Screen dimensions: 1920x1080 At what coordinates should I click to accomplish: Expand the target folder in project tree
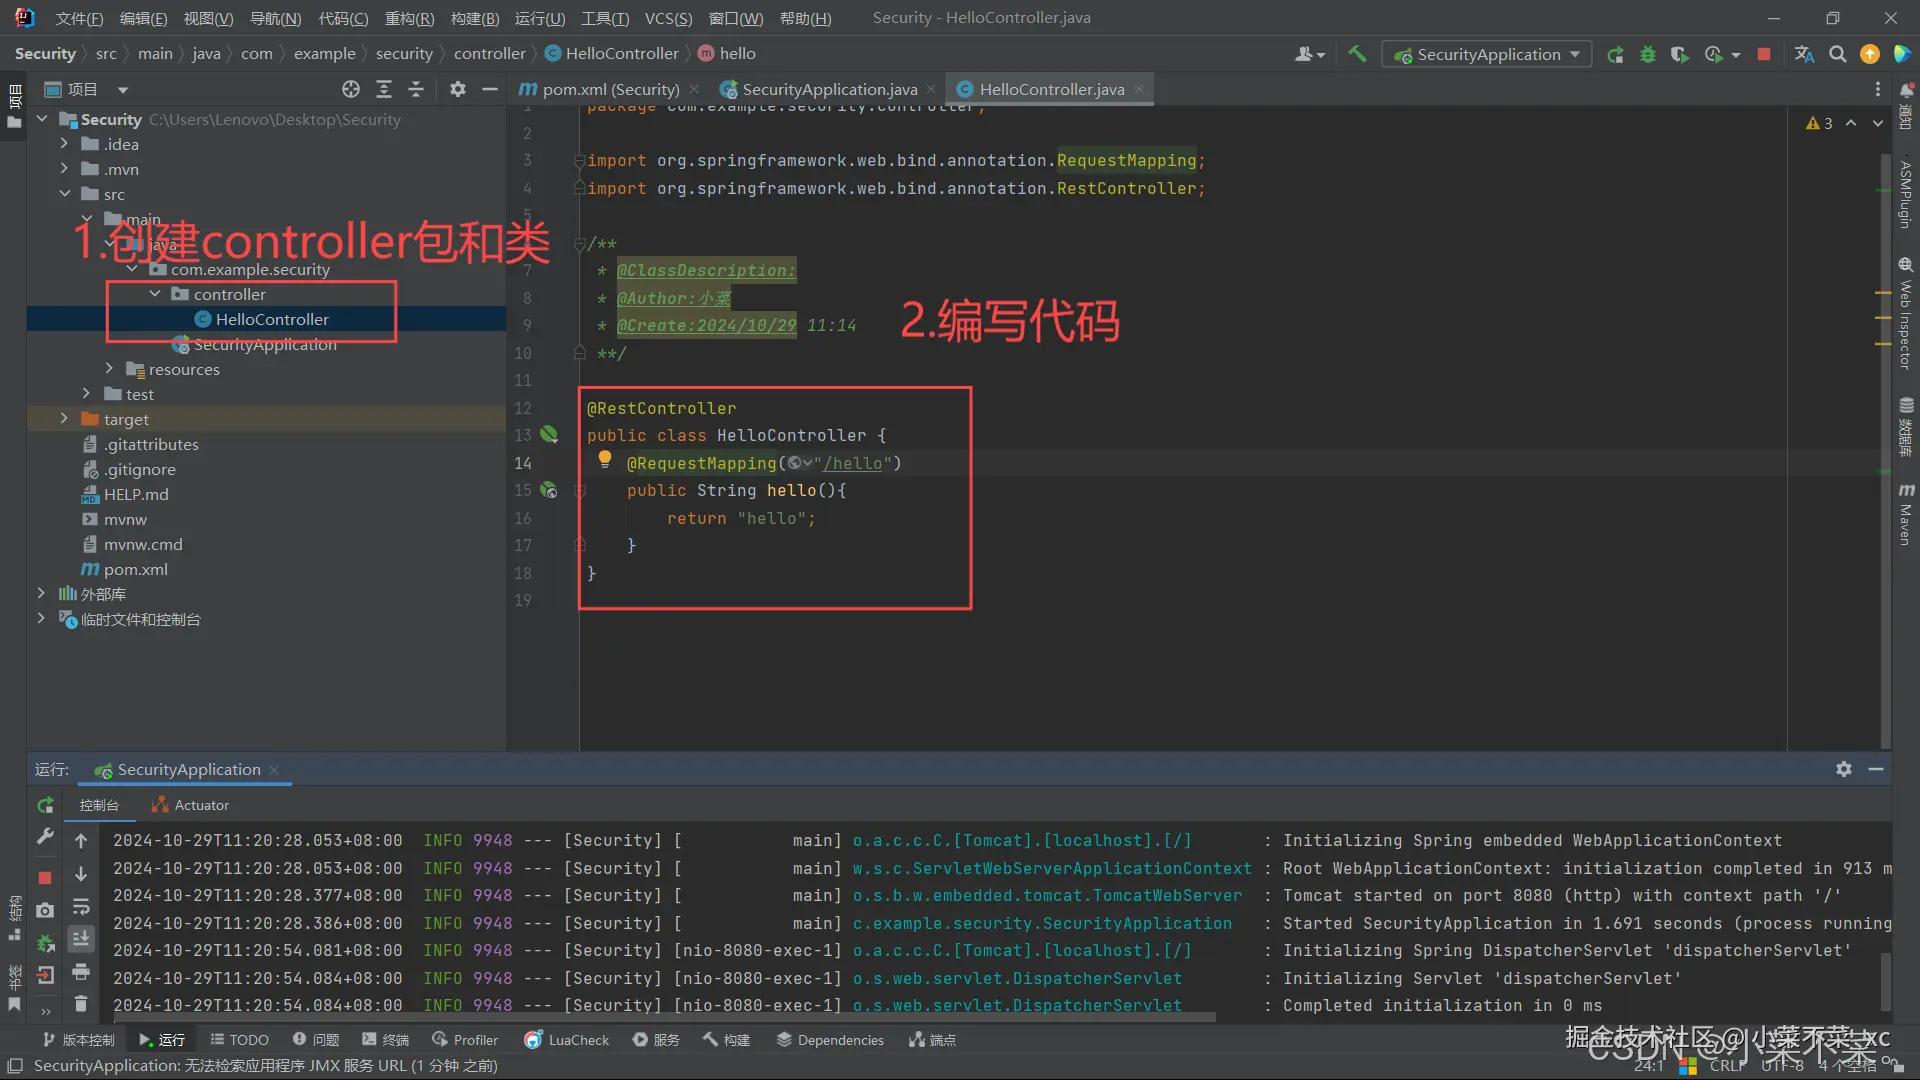pyautogui.click(x=64, y=419)
